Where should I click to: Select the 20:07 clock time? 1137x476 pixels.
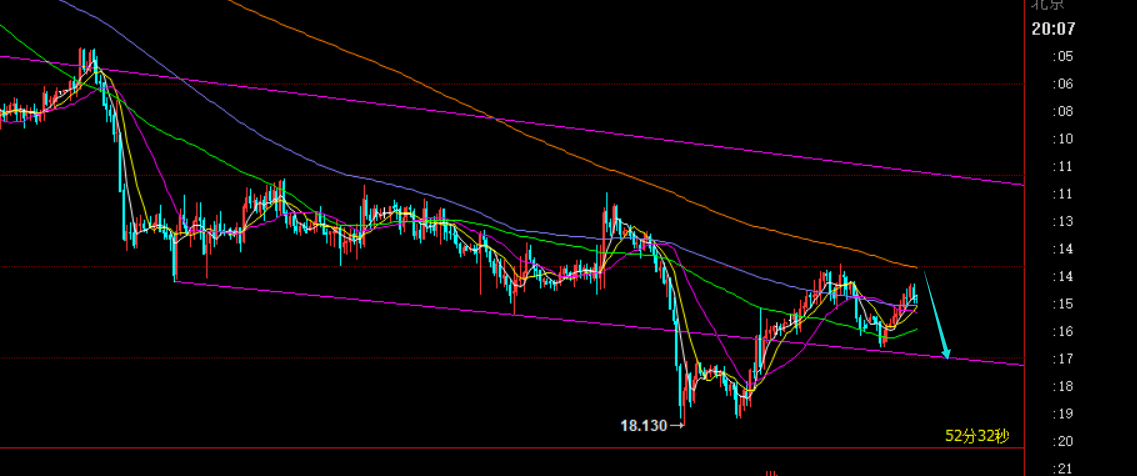pos(1053,29)
